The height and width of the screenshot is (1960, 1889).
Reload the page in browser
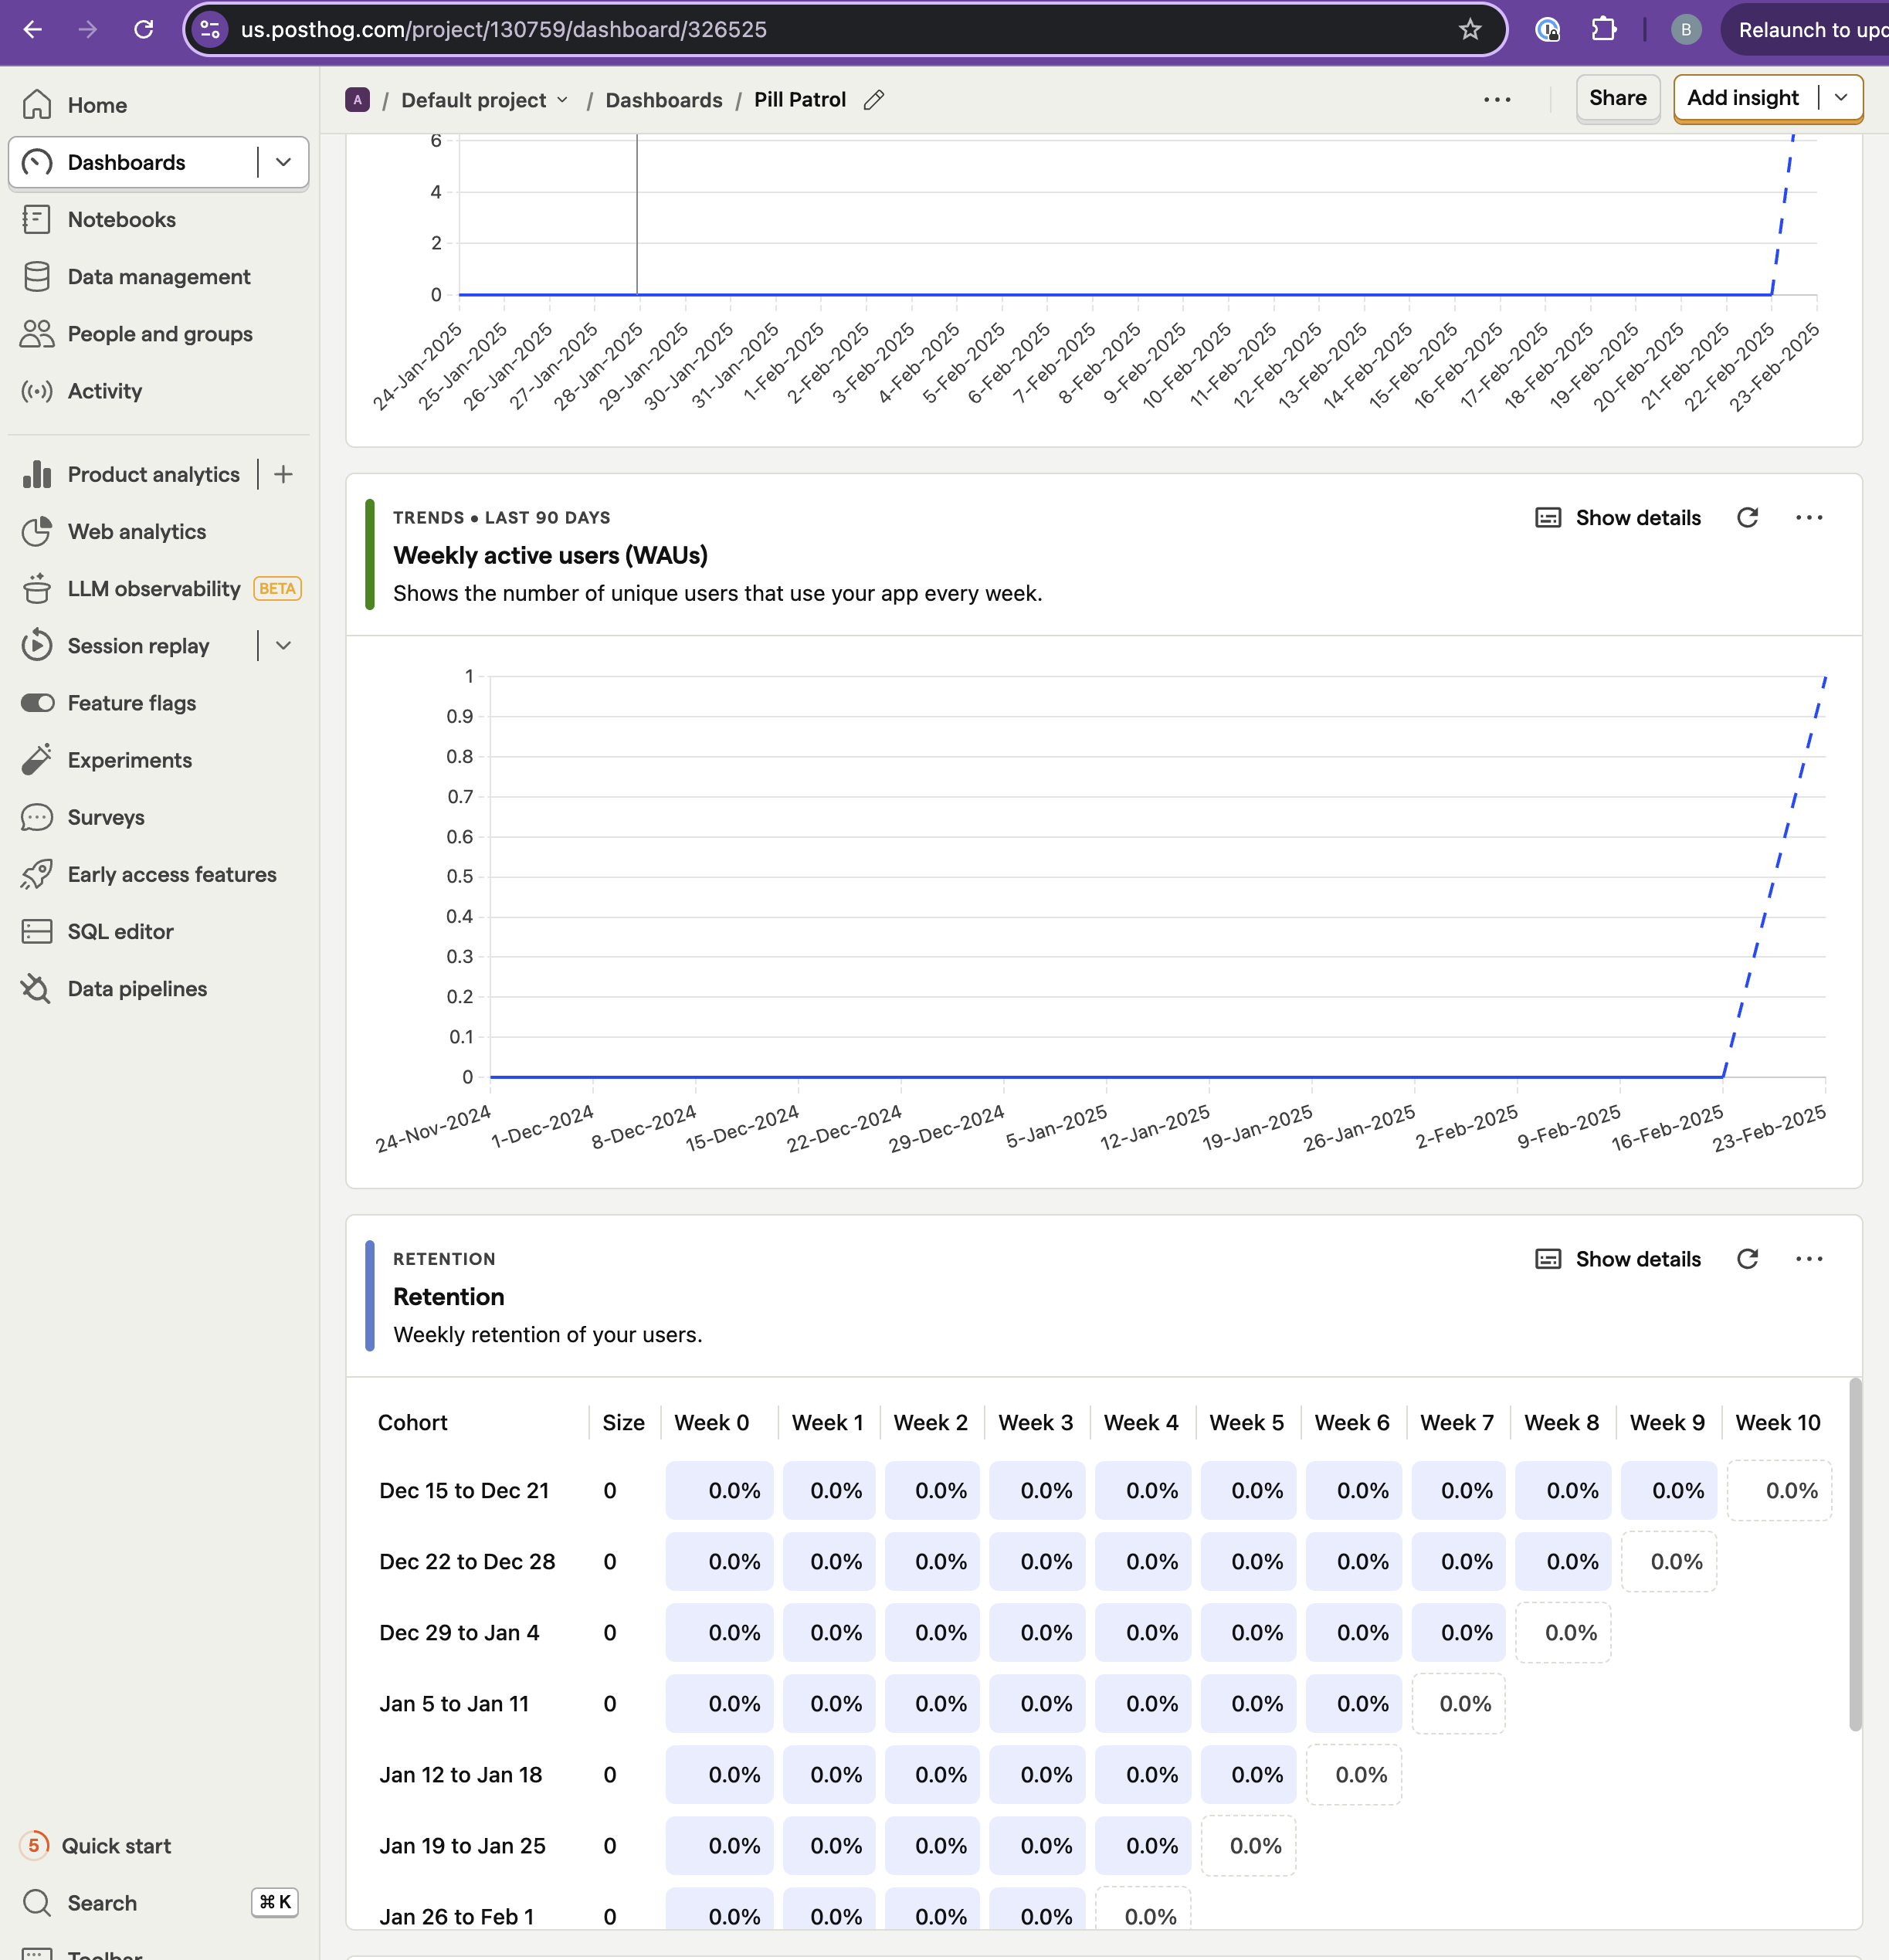click(144, 29)
